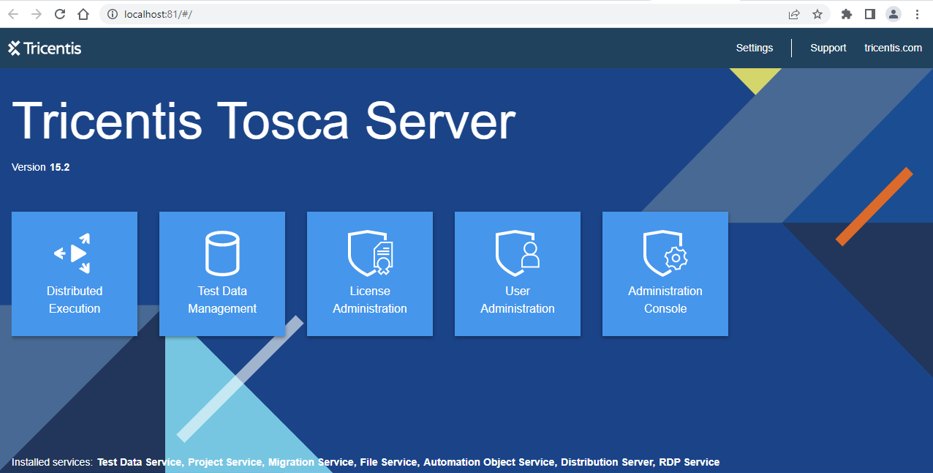Click 'Test Data Service' in installed services

pyautogui.click(x=140, y=462)
